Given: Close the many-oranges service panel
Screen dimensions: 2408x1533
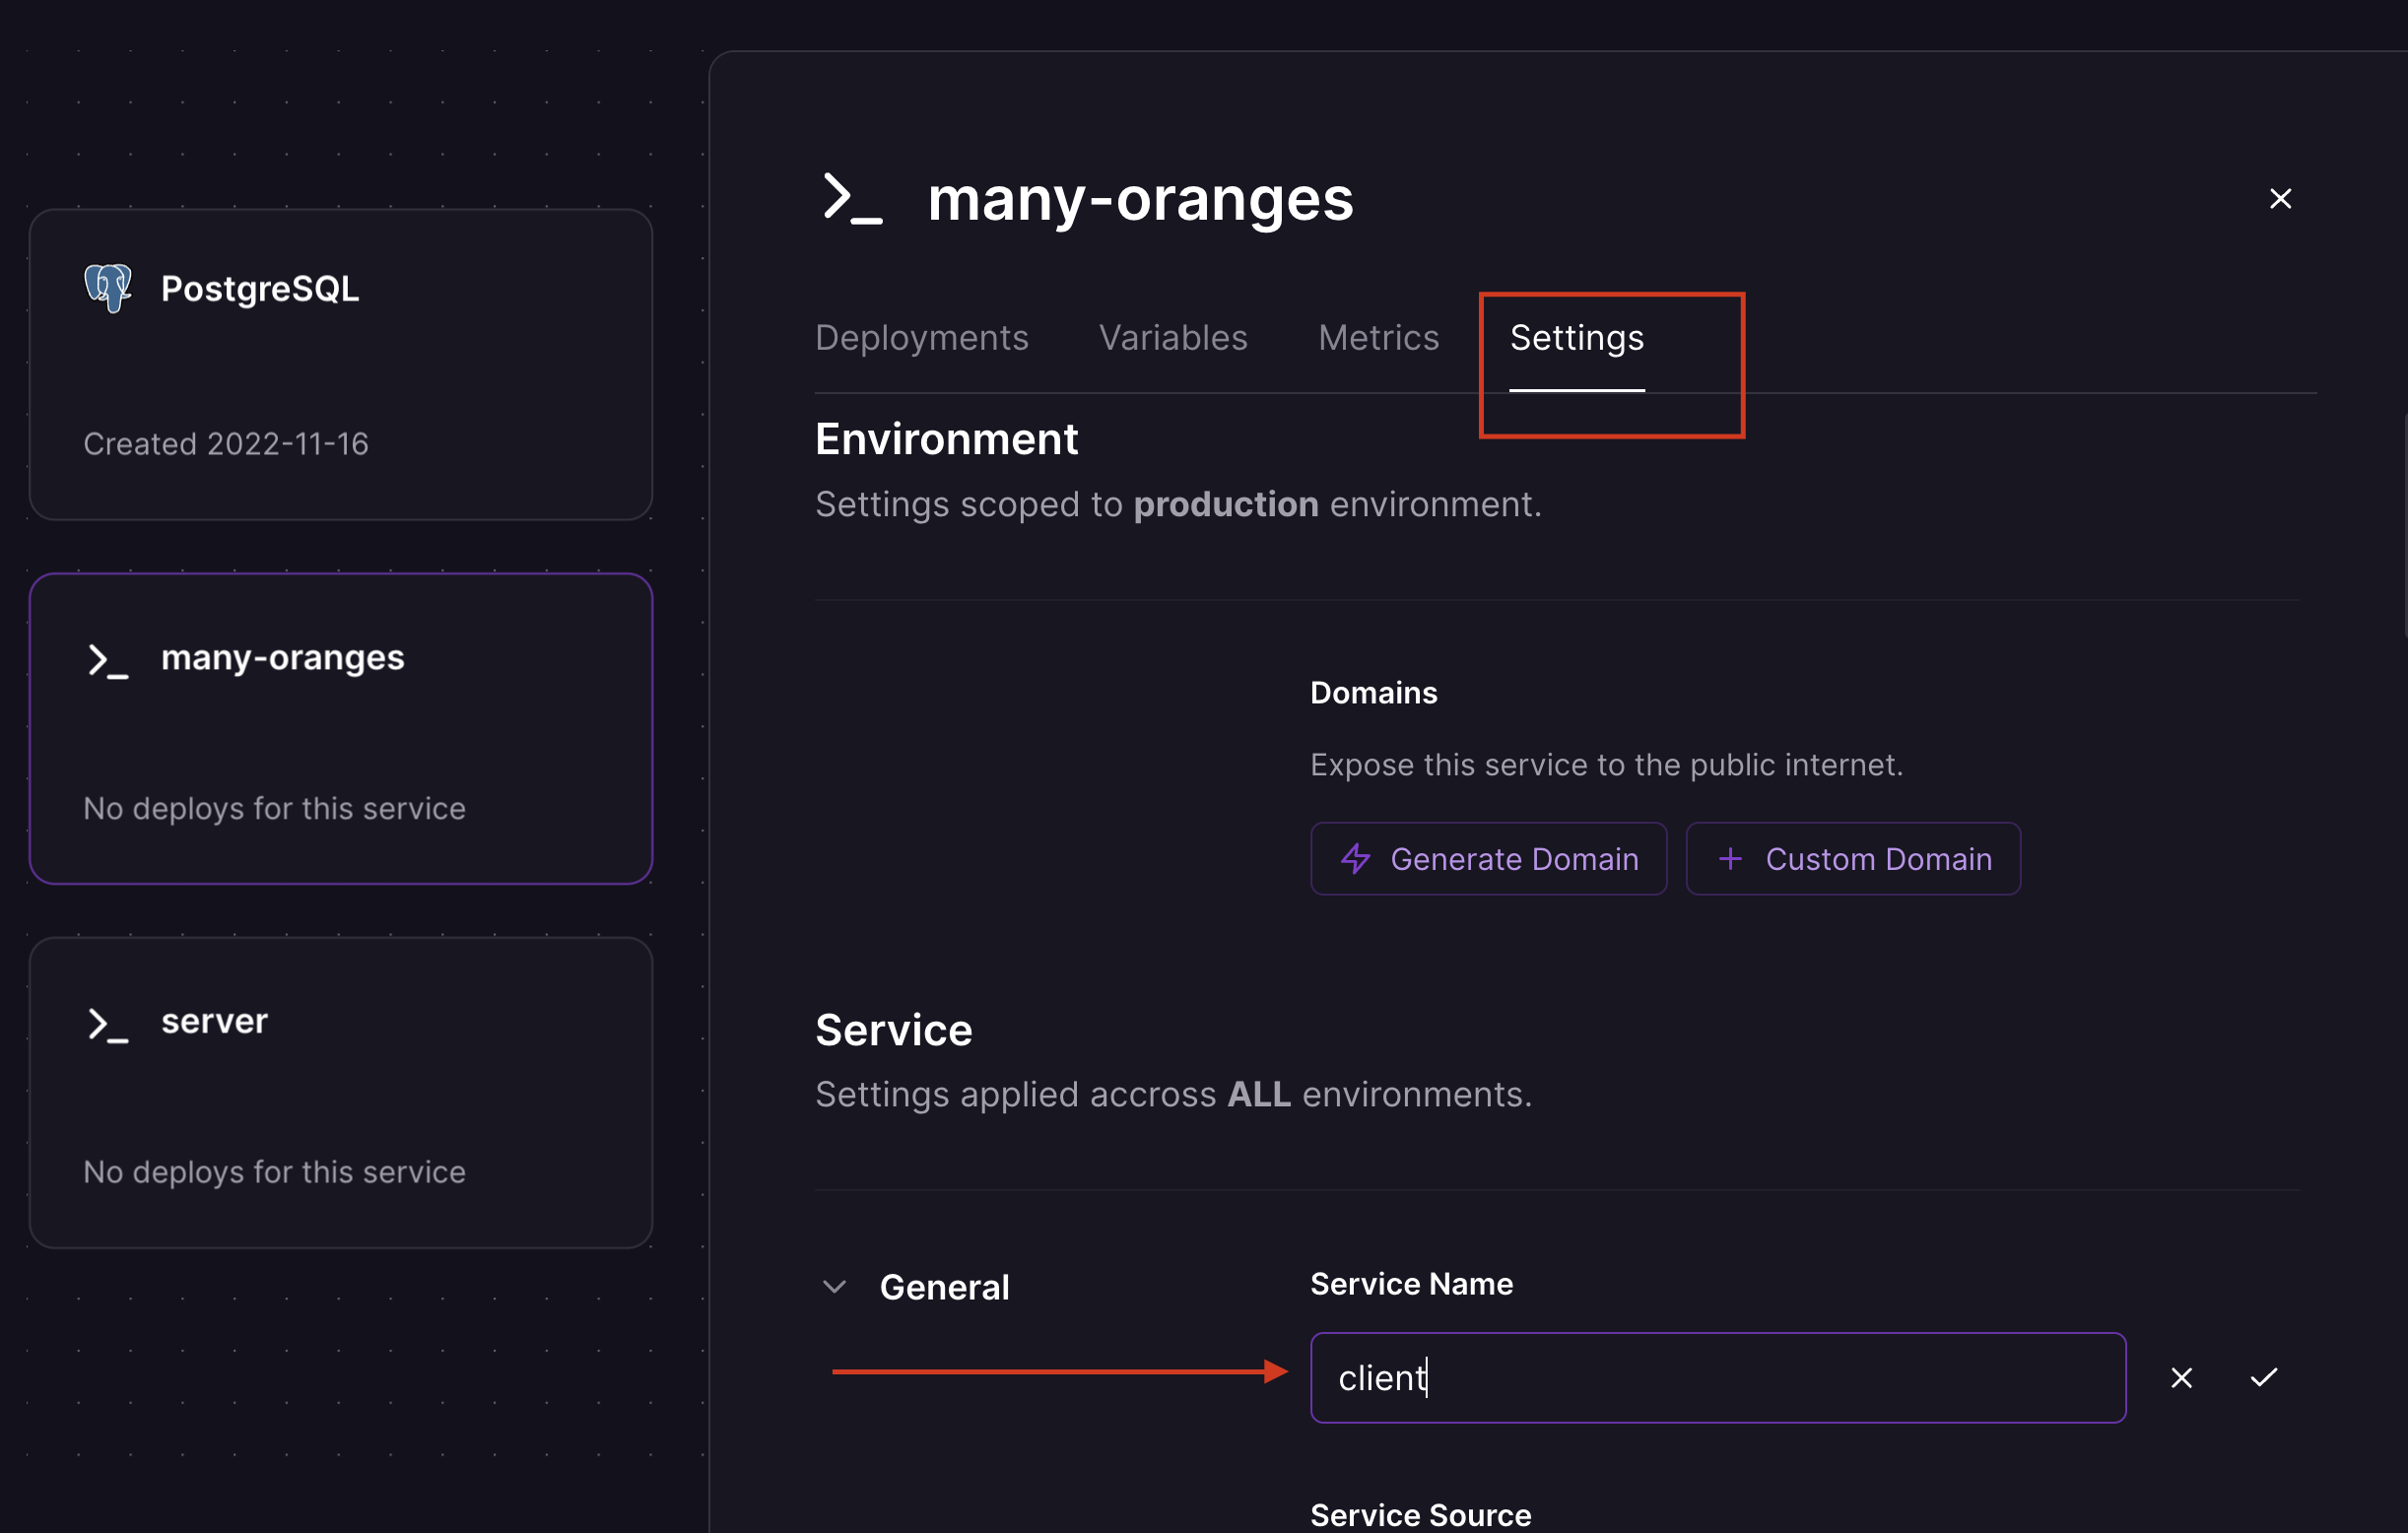Looking at the screenshot, I should coord(2280,199).
